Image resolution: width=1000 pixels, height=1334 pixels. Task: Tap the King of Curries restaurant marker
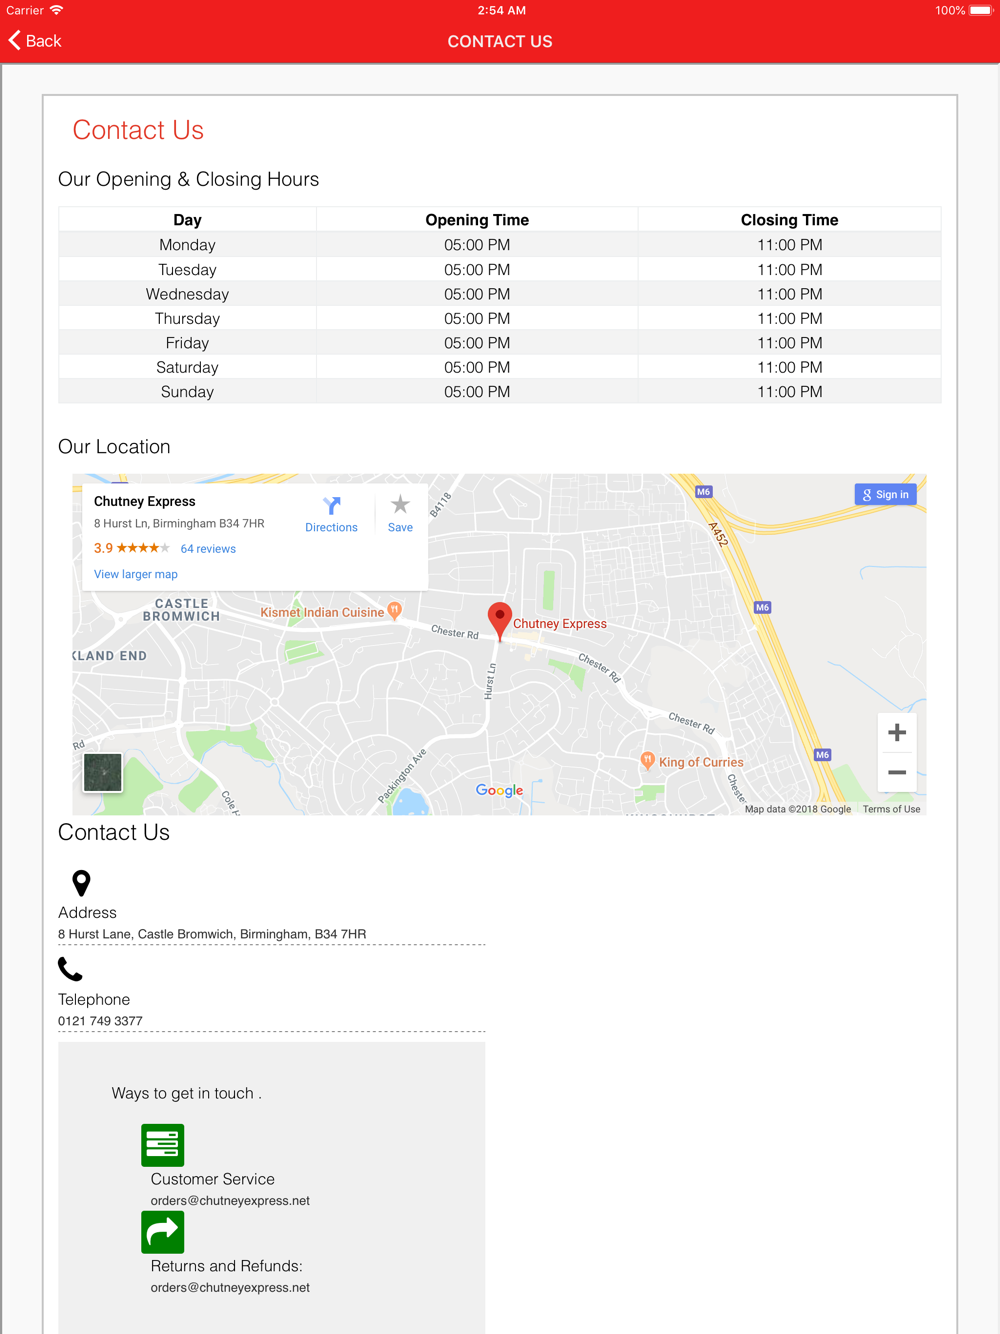pyautogui.click(x=648, y=761)
